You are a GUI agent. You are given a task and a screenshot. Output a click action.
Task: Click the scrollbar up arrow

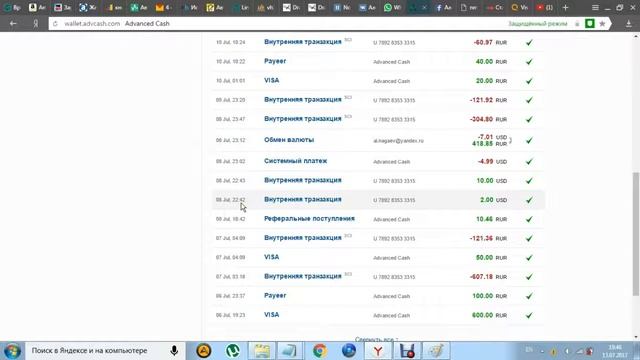[x=636, y=36]
